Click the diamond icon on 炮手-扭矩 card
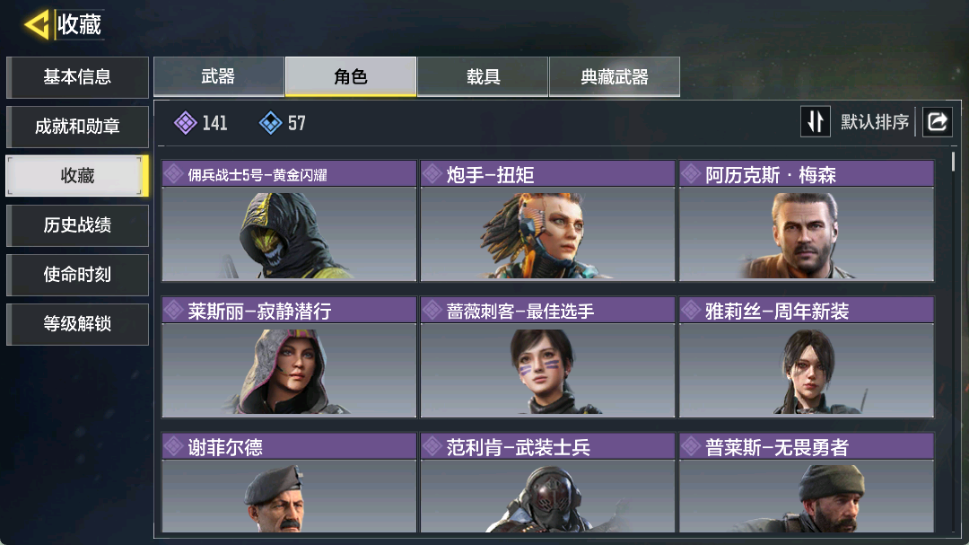The width and height of the screenshot is (969, 545). tap(432, 175)
